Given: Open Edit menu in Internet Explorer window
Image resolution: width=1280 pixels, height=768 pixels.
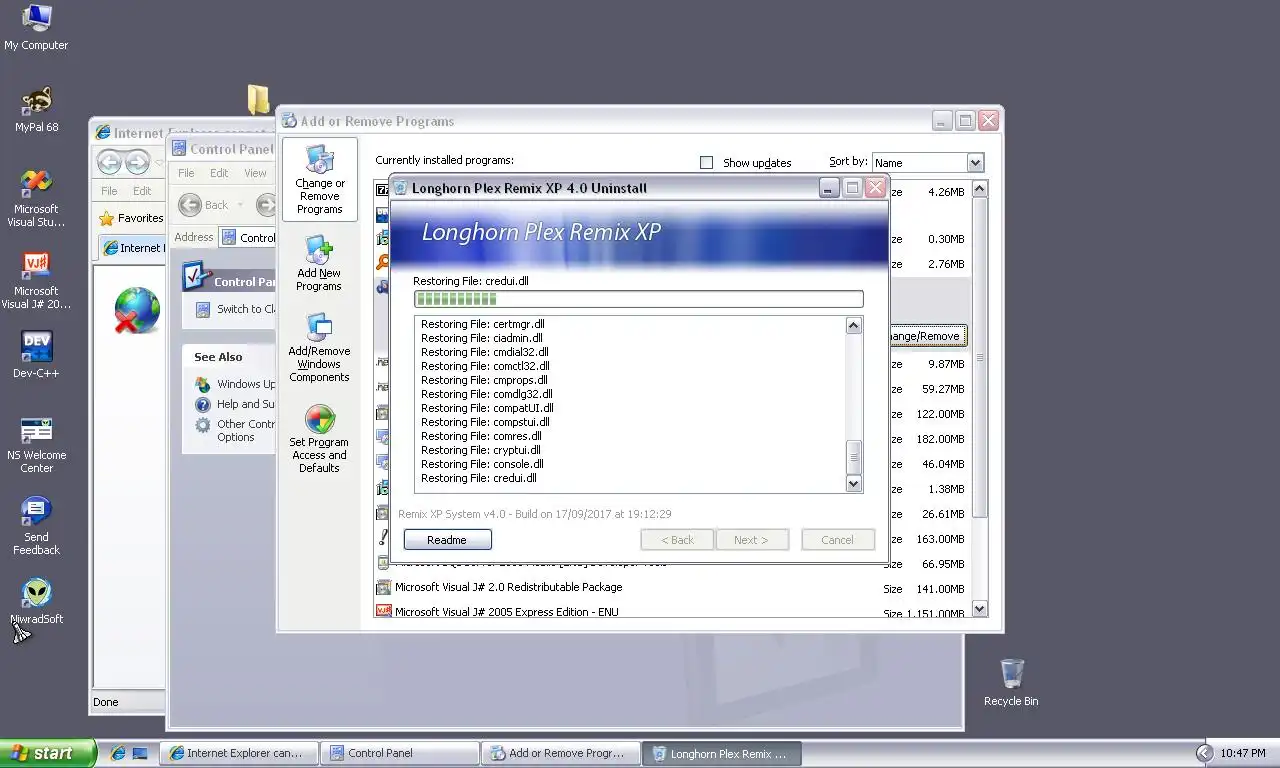Looking at the screenshot, I should click(142, 191).
